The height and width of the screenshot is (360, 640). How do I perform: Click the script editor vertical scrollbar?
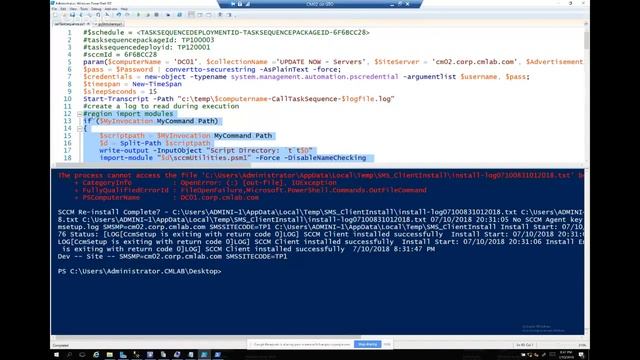pyautogui.click(x=587, y=95)
